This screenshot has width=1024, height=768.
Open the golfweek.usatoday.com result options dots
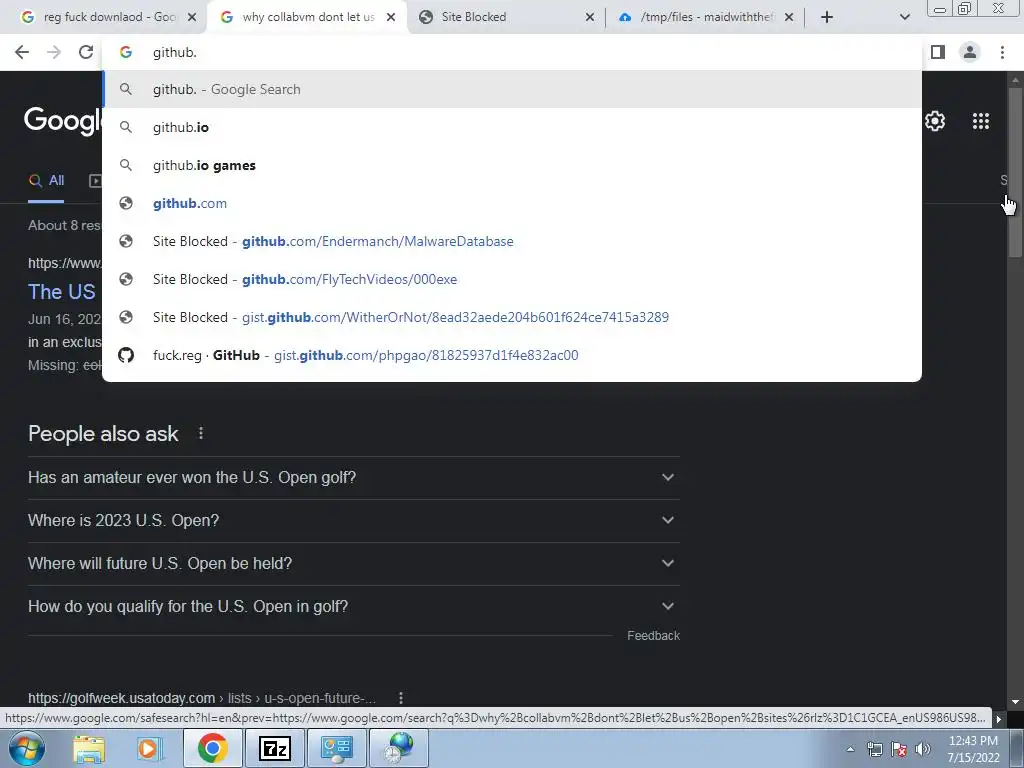pyautogui.click(x=400, y=698)
